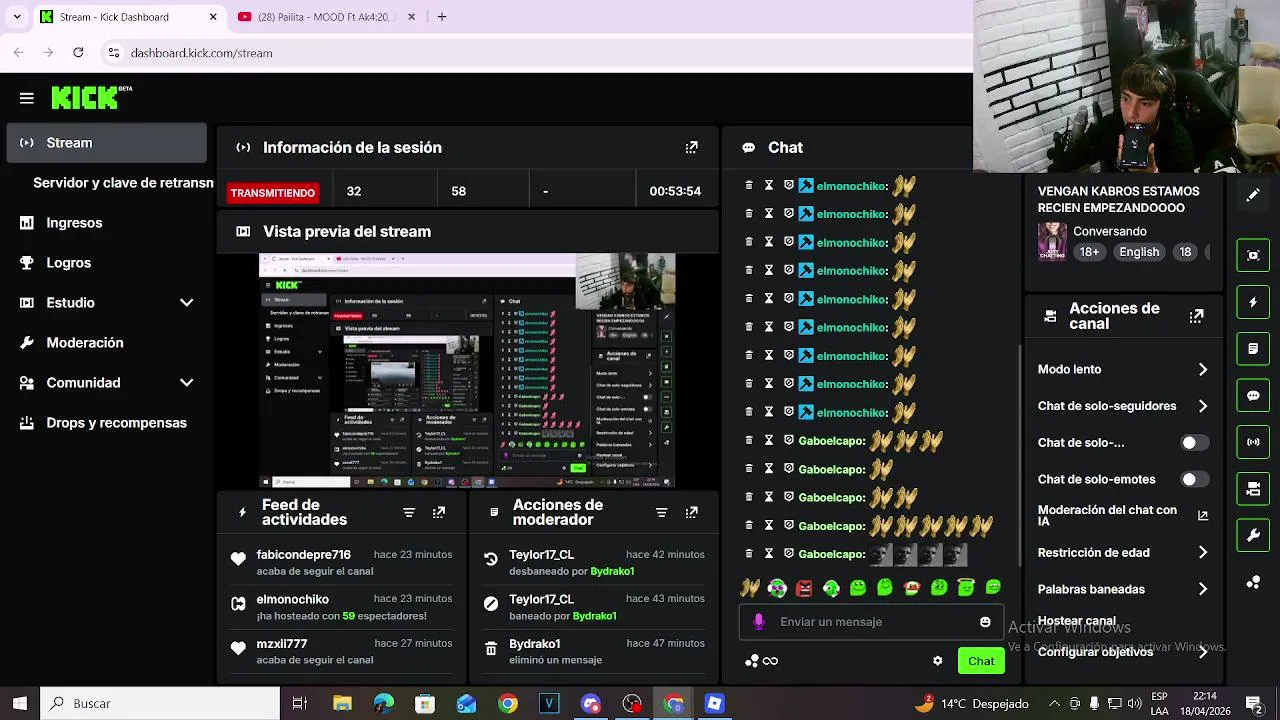Toggle the chat bubble widget icon

point(1253,395)
